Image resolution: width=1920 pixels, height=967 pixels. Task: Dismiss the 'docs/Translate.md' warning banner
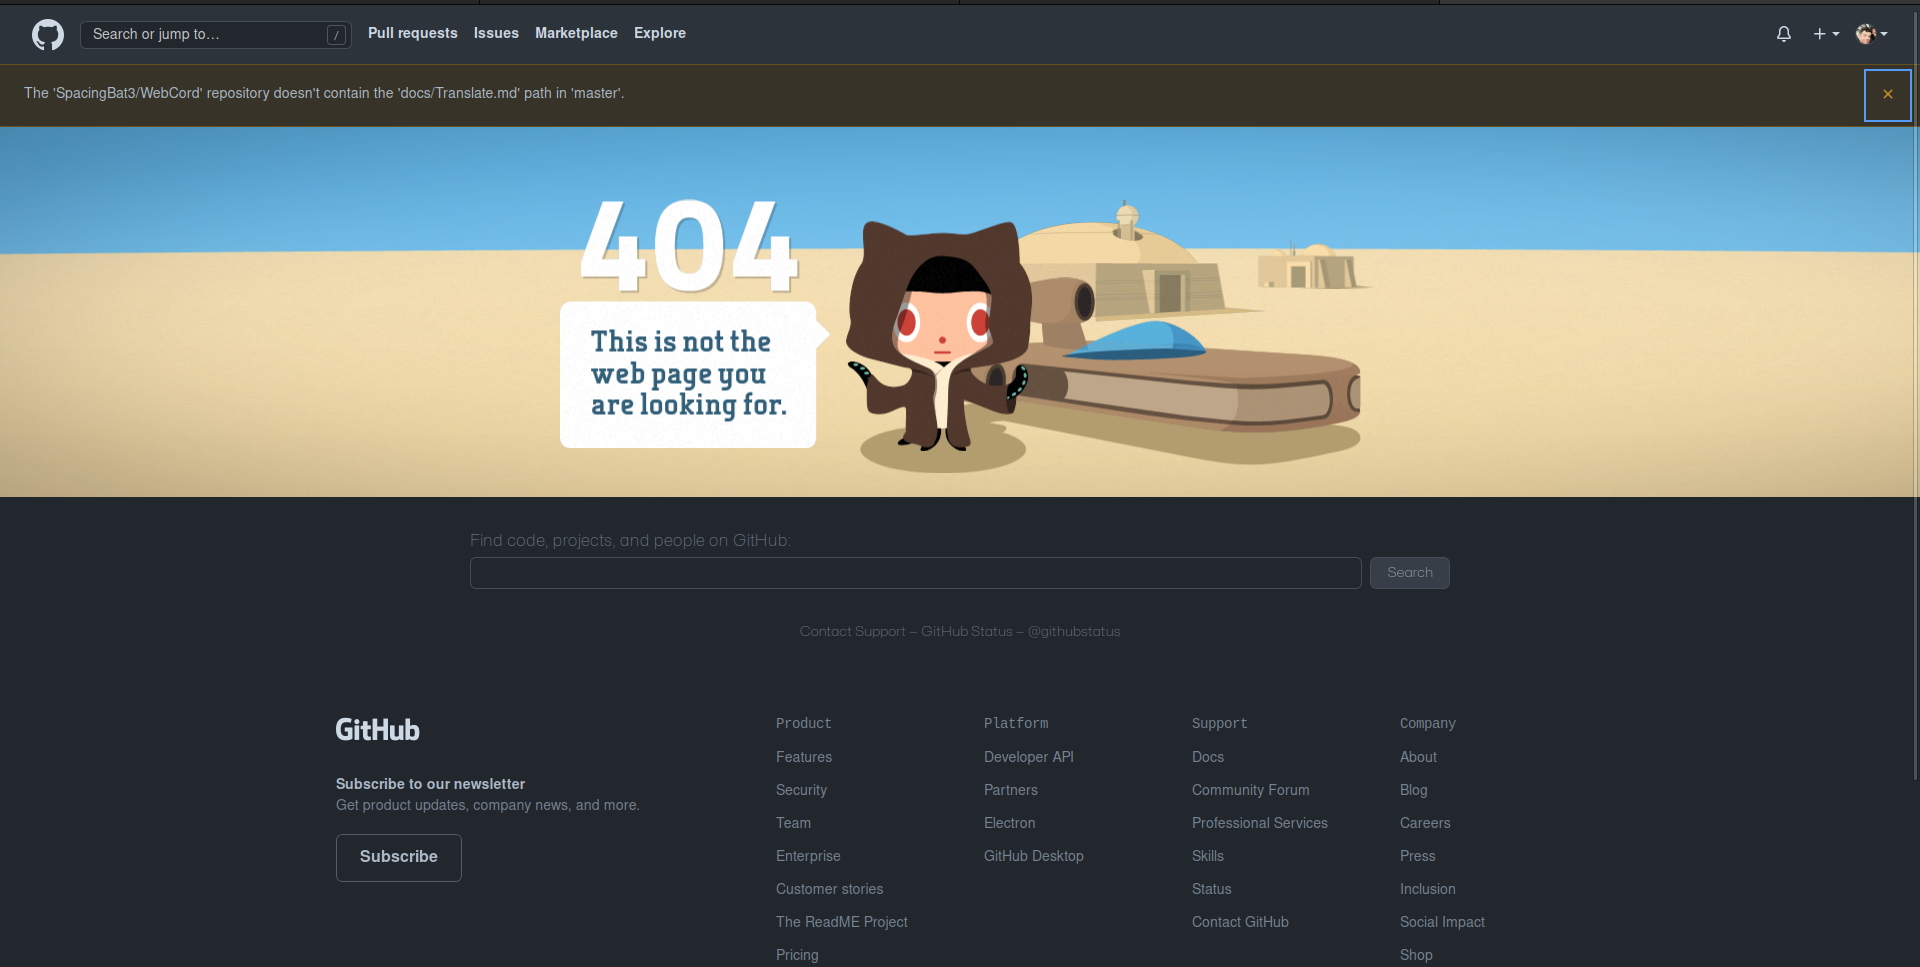(x=1887, y=95)
